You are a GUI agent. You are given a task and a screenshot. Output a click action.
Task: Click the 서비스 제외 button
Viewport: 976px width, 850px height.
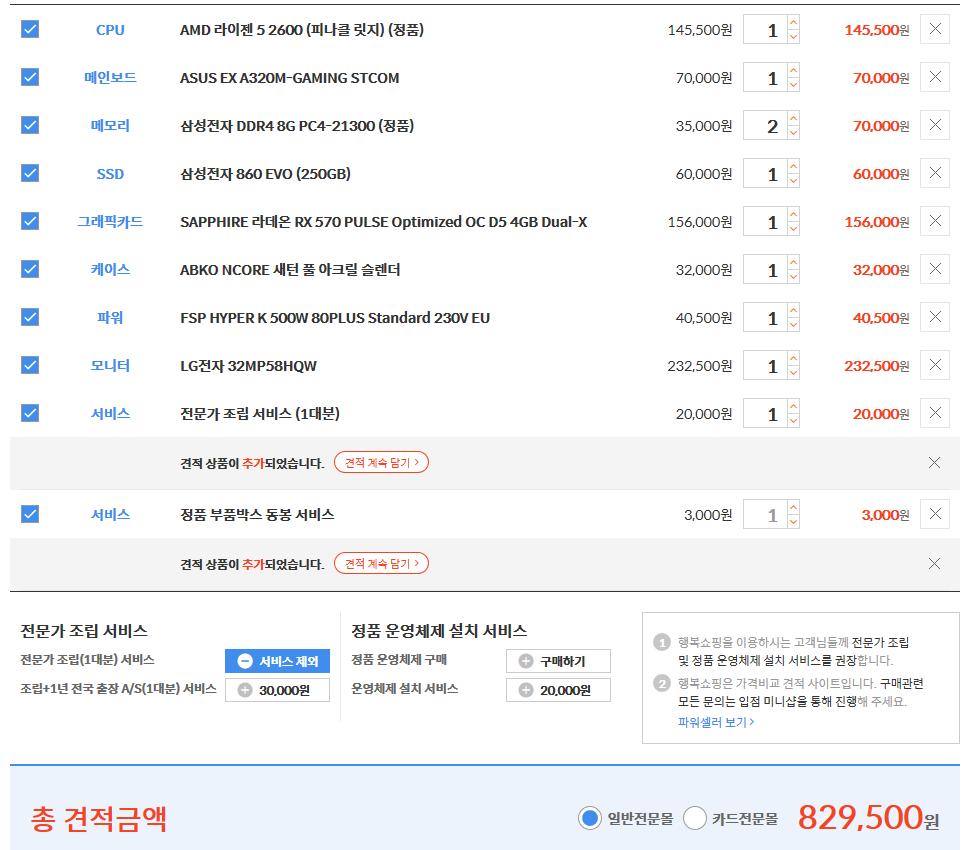click(278, 661)
